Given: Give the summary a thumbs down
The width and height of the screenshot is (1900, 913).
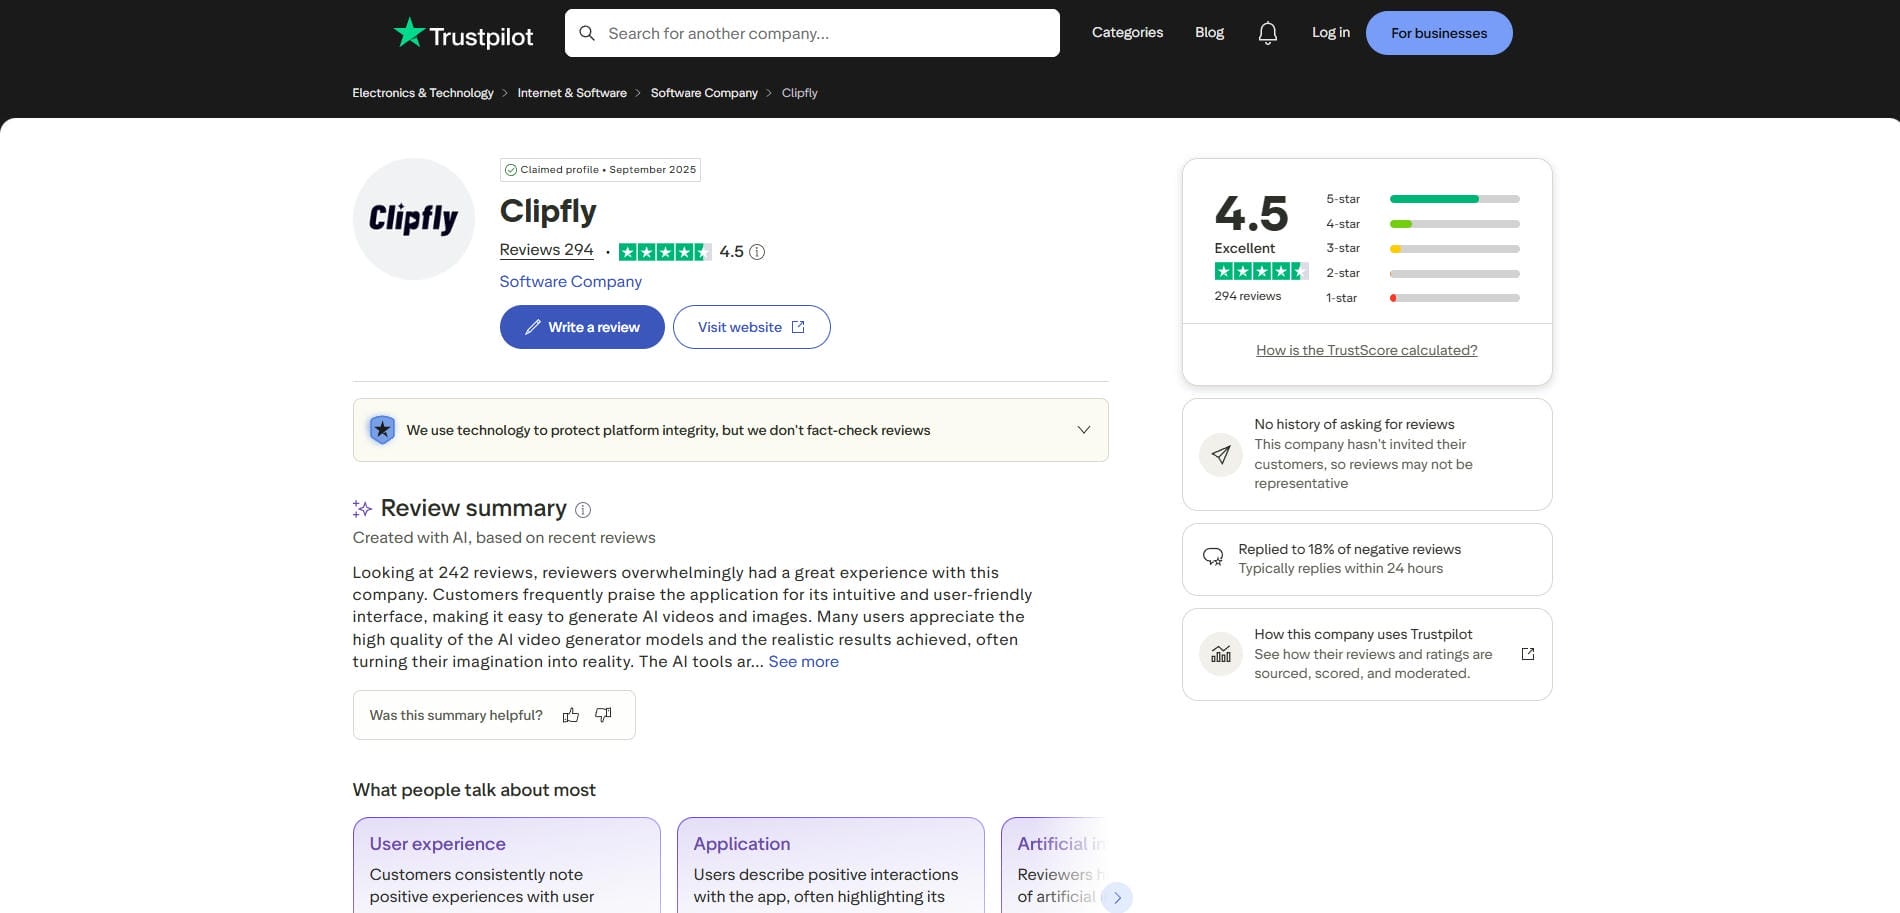Looking at the screenshot, I should [603, 715].
